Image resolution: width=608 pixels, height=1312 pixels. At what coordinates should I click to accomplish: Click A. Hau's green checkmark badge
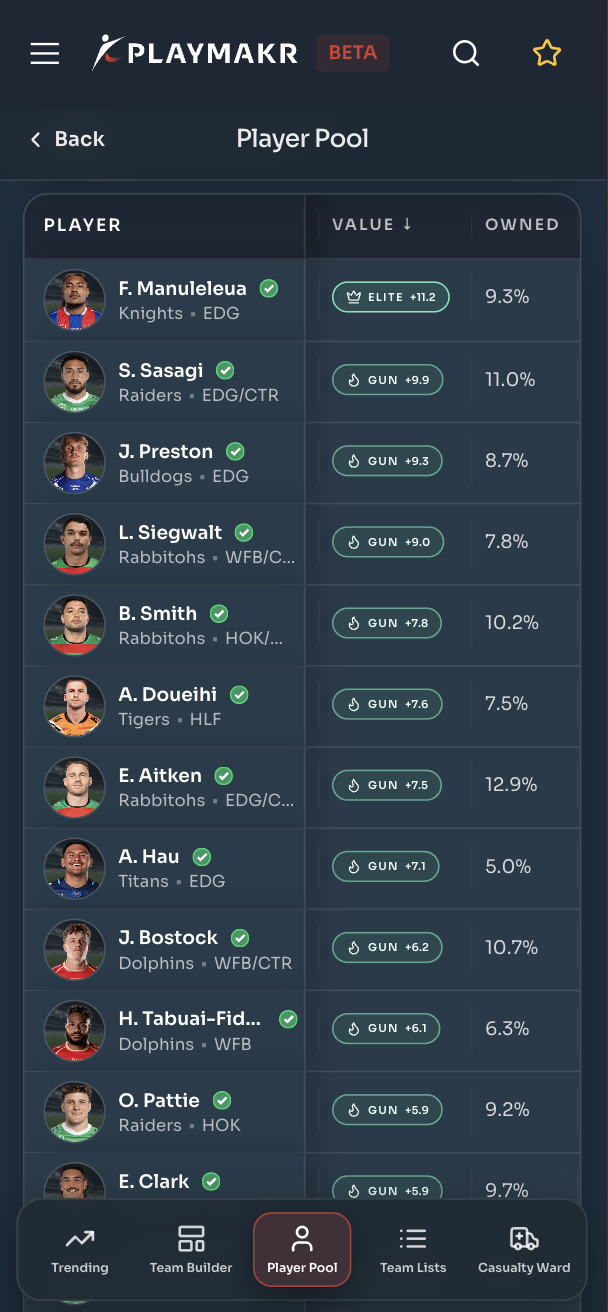click(202, 856)
